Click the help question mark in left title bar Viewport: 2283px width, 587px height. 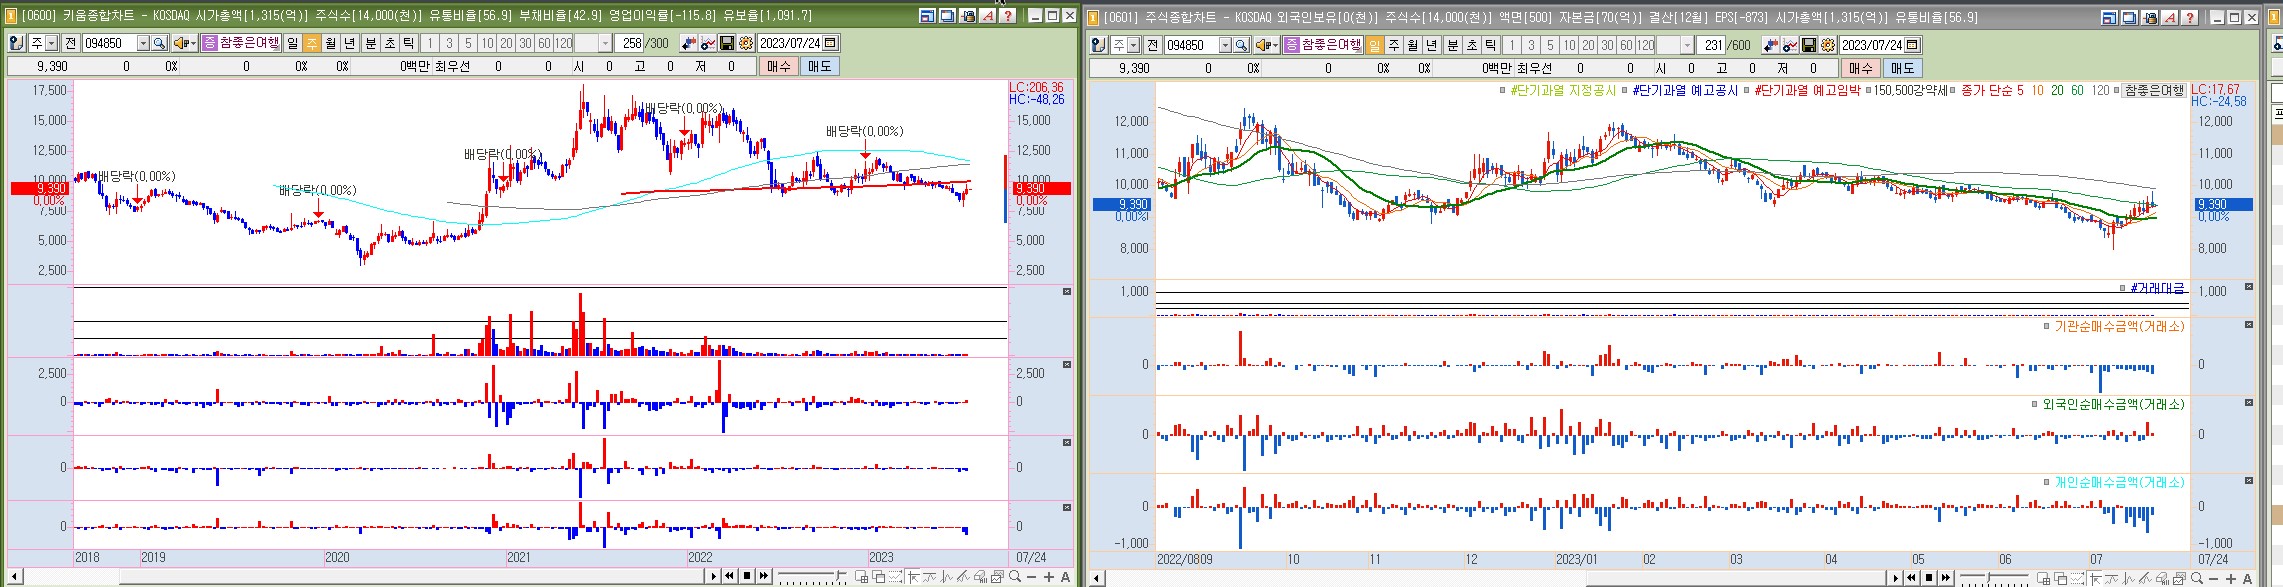pyautogui.click(x=1008, y=15)
